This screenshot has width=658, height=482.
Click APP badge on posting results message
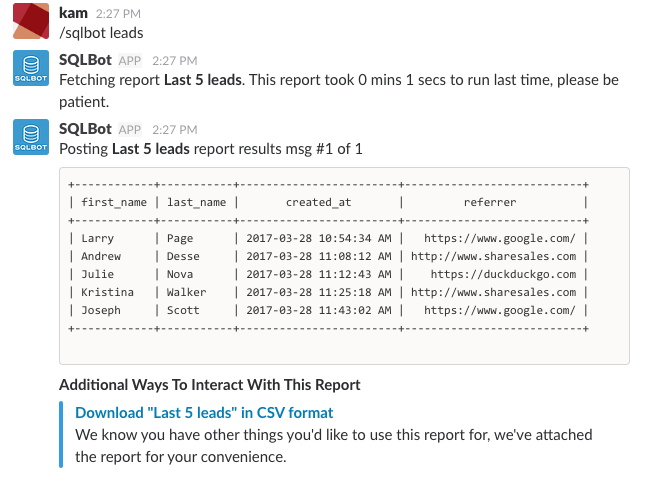click(x=130, y=130)
